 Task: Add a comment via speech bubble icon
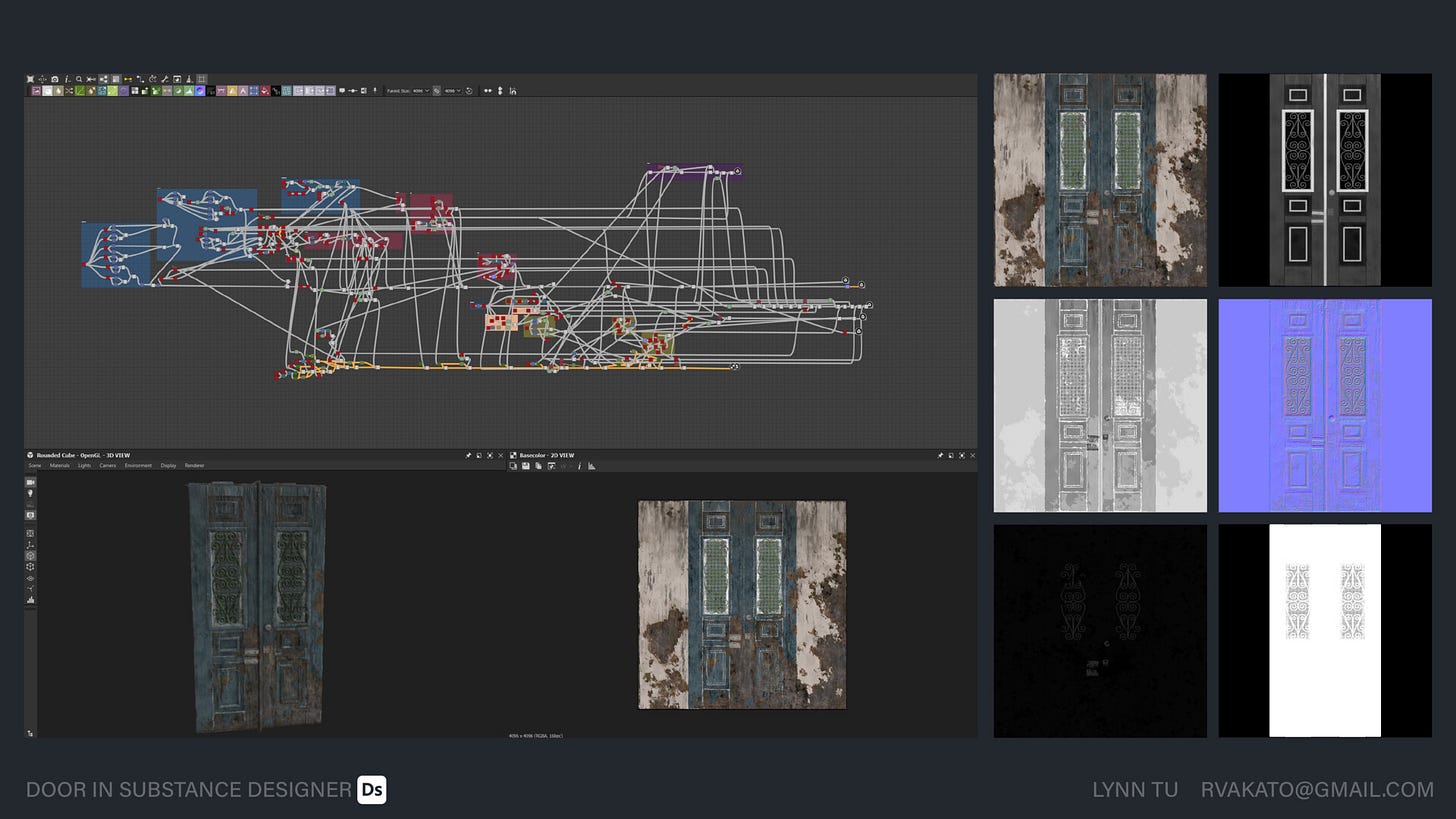tap(342, 91)
